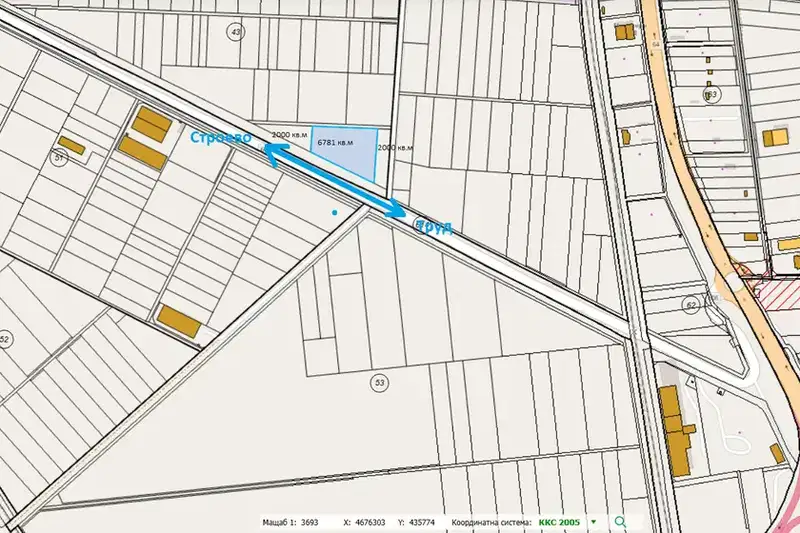This screenshot has height=533, width=800.
Task: Click the circled block number 51
Action: [59, 157]
